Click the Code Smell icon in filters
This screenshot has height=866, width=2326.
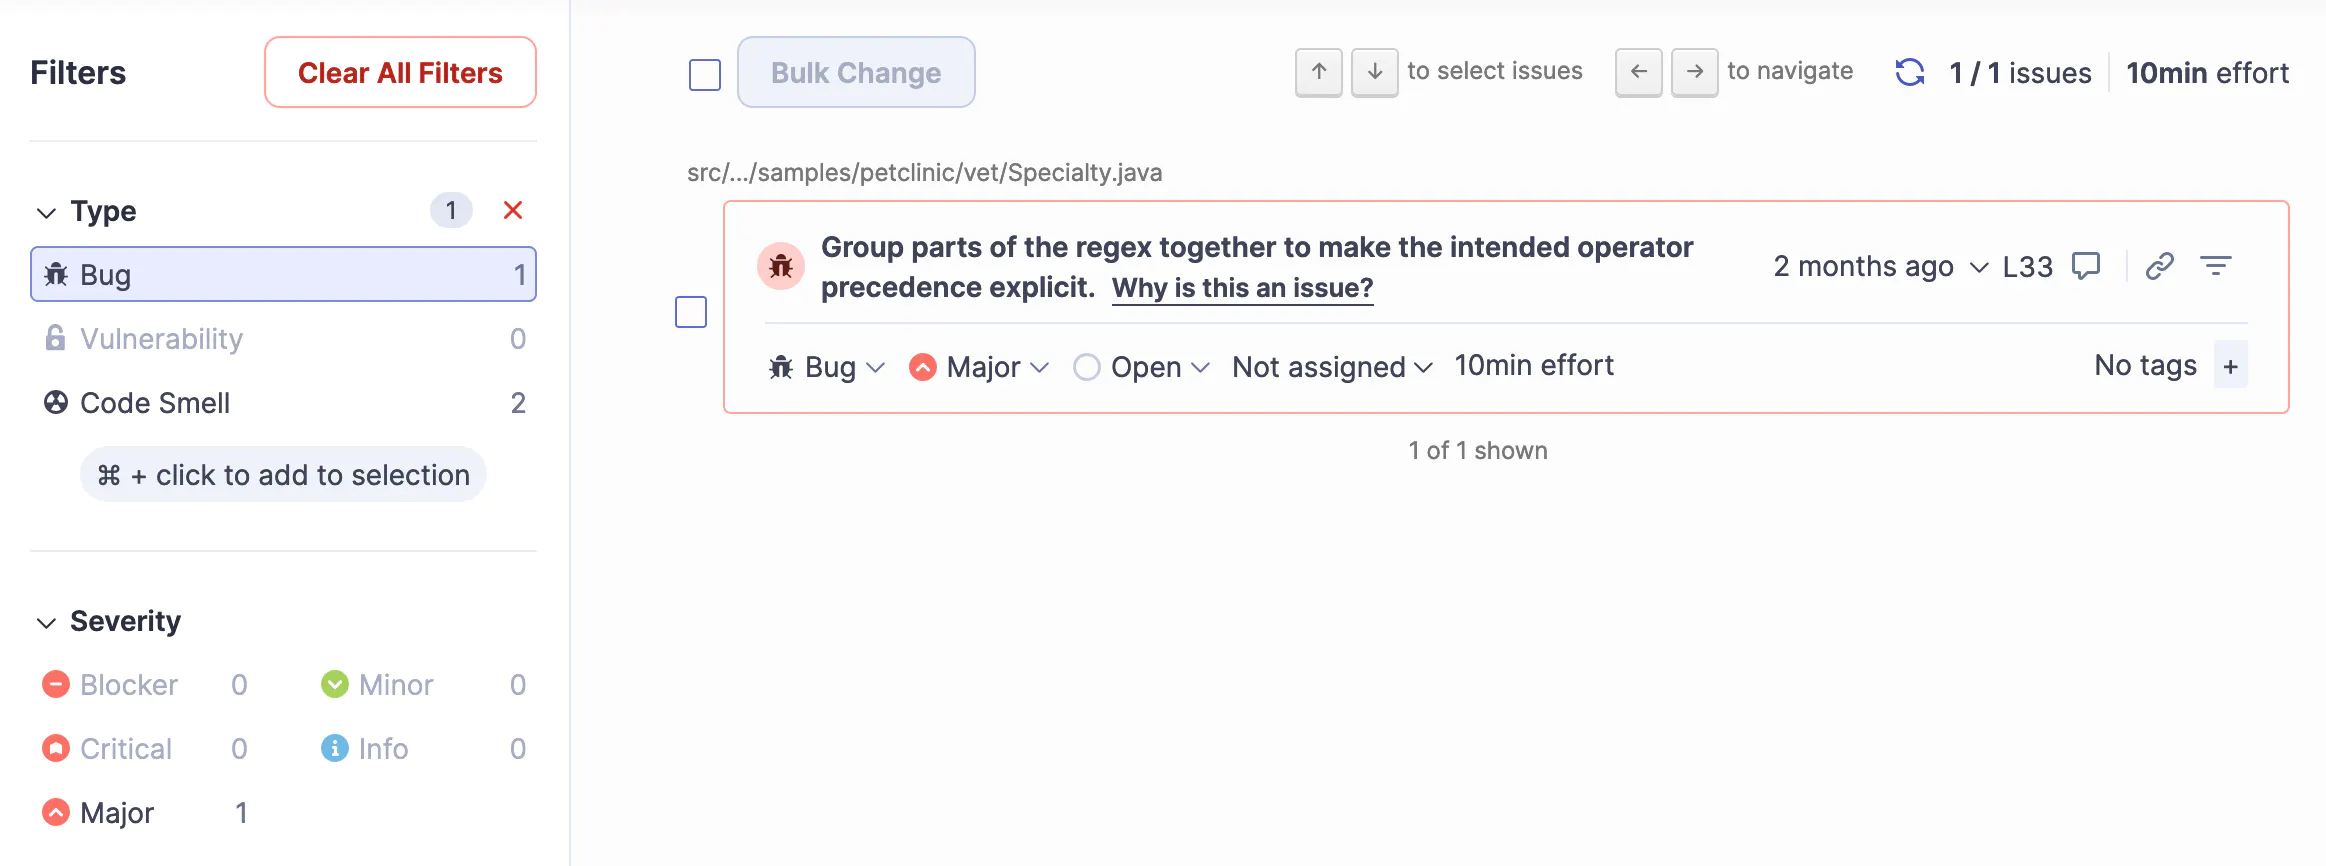[x=55, y=402]
